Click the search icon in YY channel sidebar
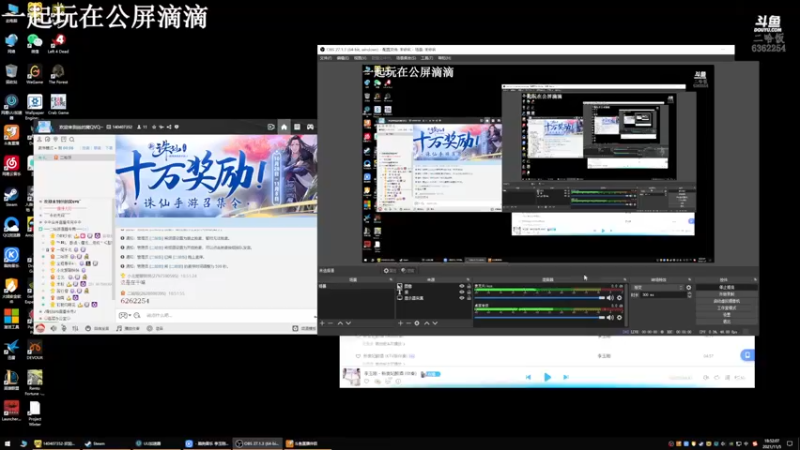The height and width of the screenshot is (450, 800). click(72, 139)
